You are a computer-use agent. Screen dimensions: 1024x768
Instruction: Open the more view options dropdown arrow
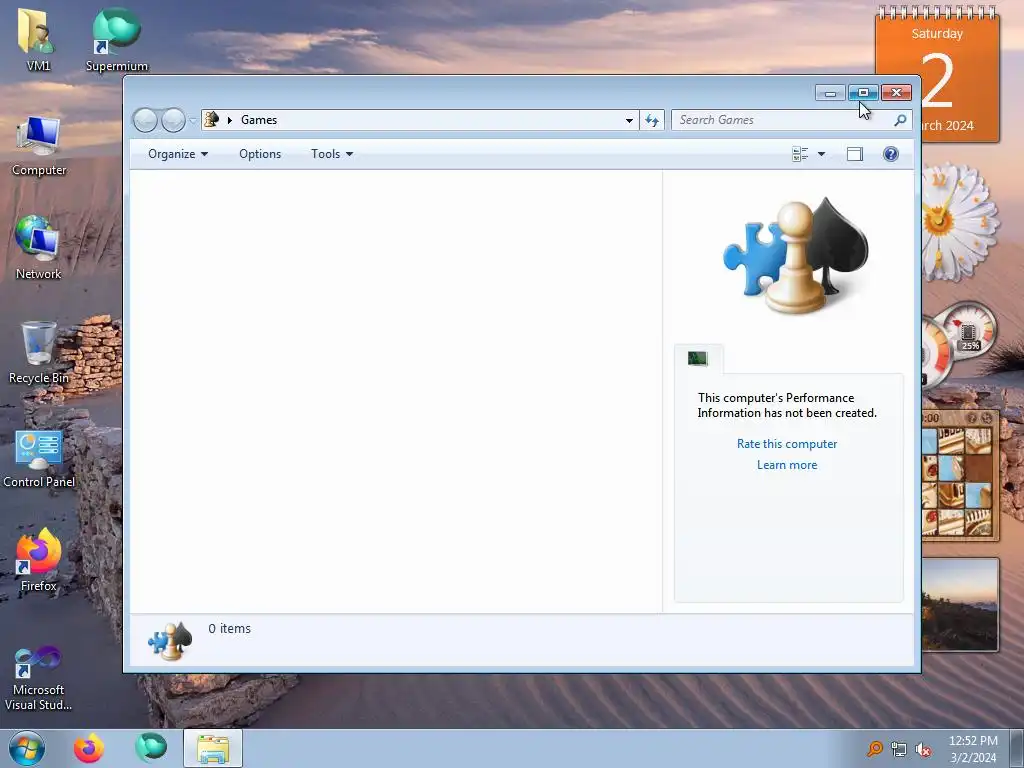click(x=822, y=154)
